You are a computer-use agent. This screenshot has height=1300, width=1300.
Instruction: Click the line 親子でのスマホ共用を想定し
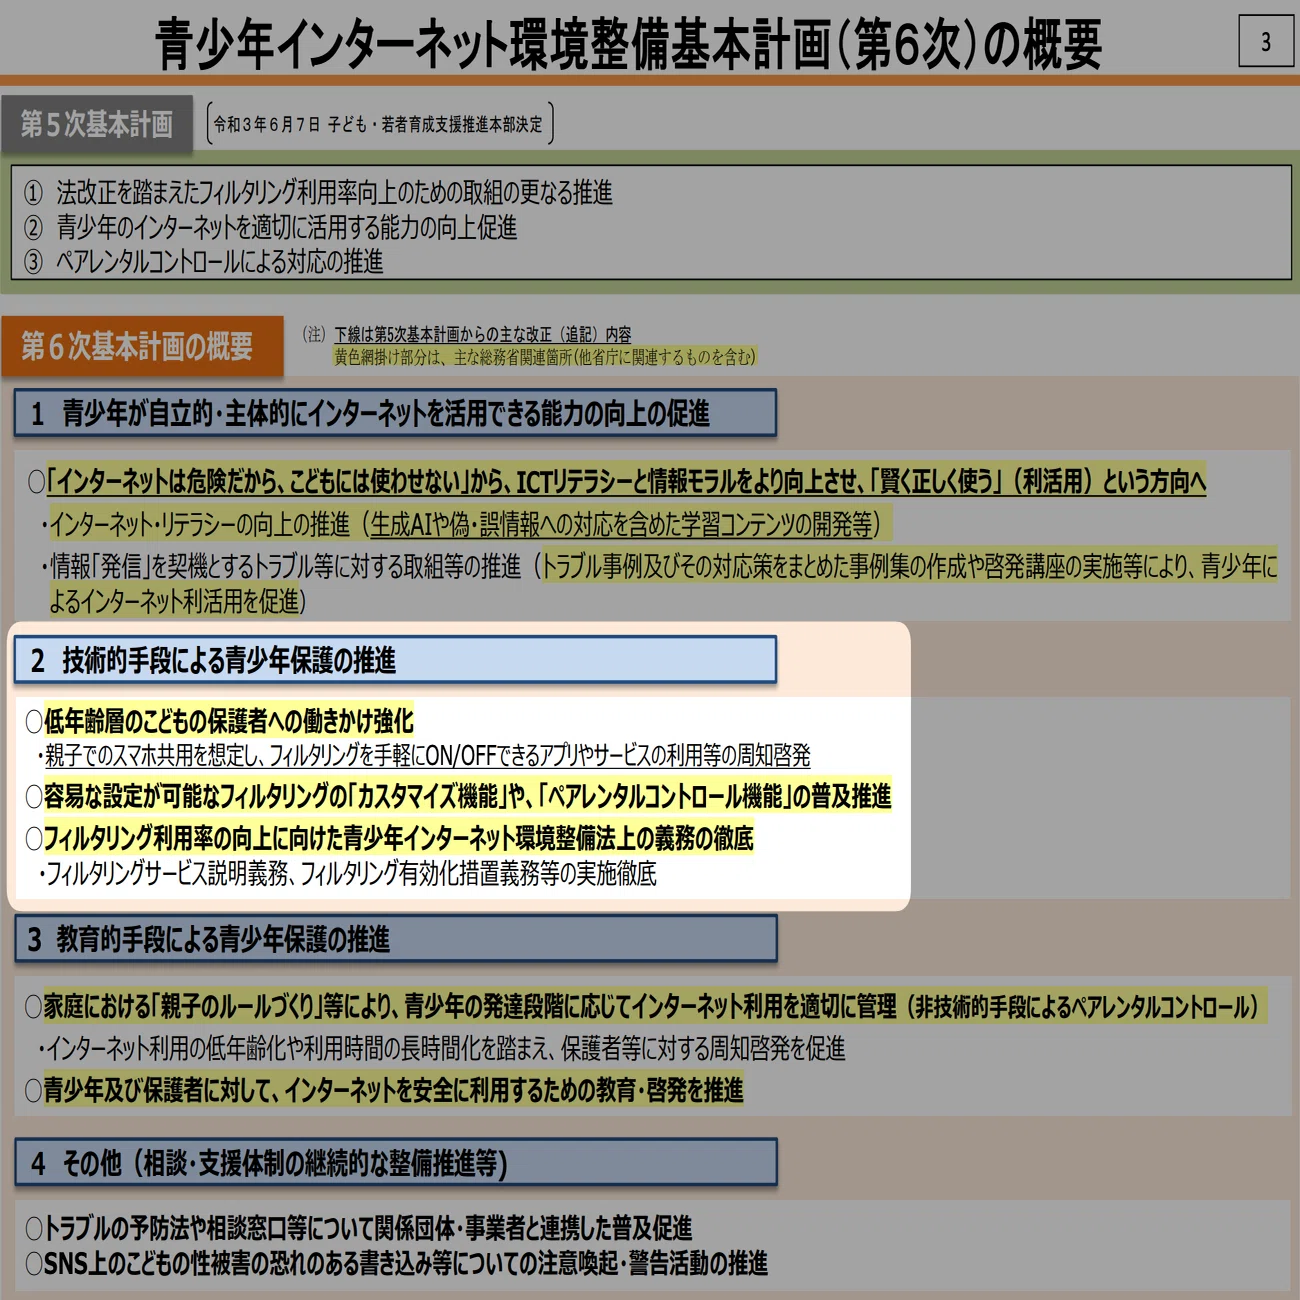424,755
